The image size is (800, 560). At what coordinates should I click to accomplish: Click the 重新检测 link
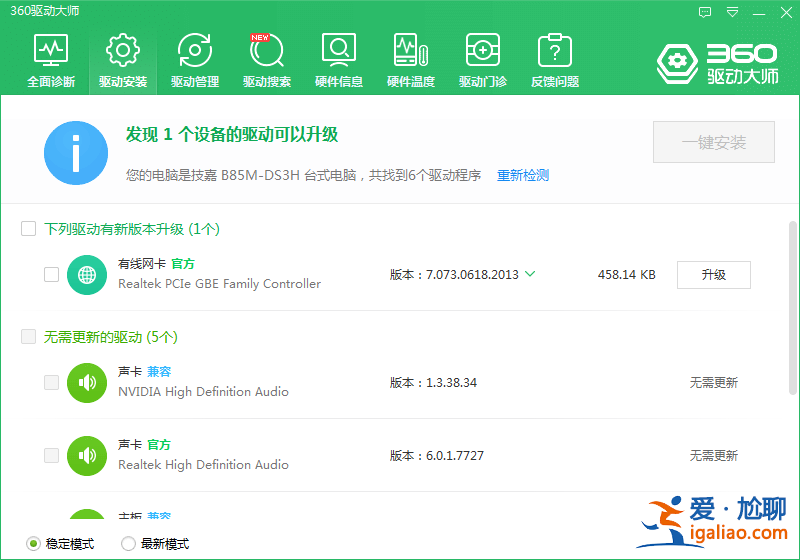(x=523, y=175)
